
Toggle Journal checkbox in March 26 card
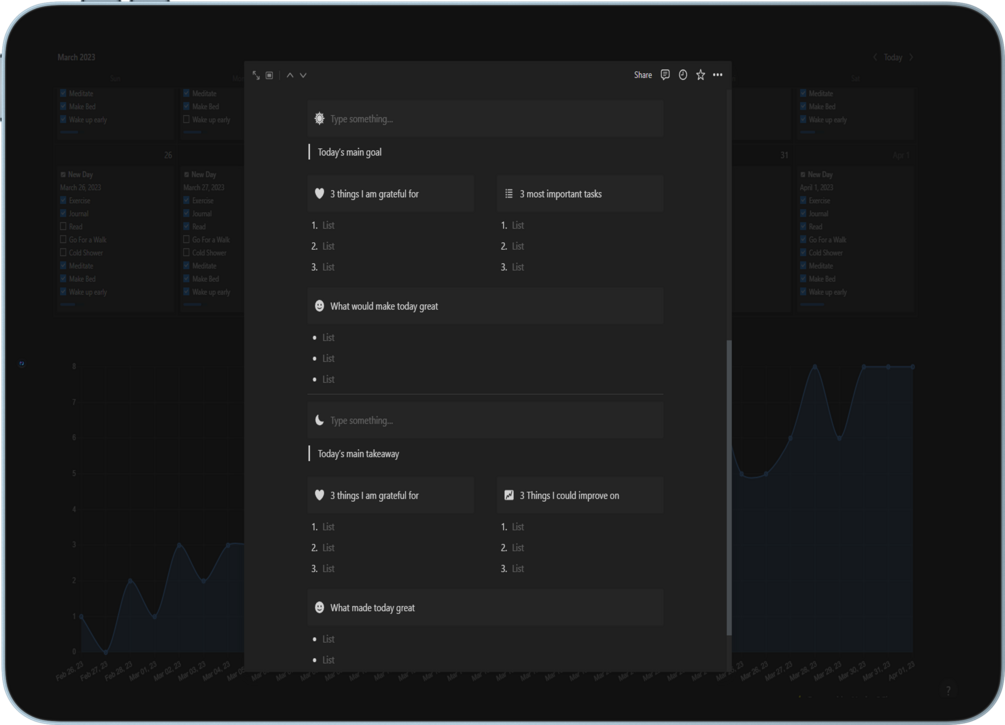pos(63,213)
